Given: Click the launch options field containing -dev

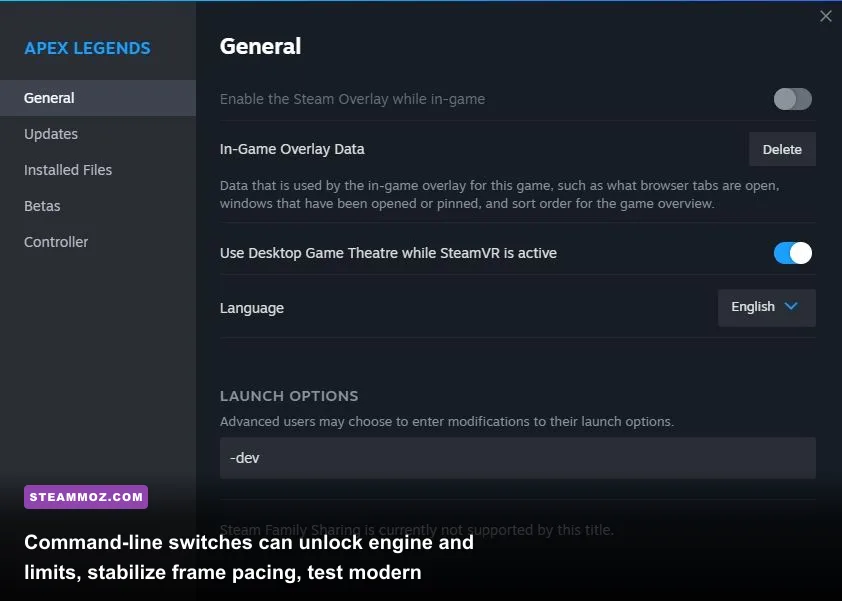Looking at the screenshot, I should pyautogui.click(x=518, y=458).
